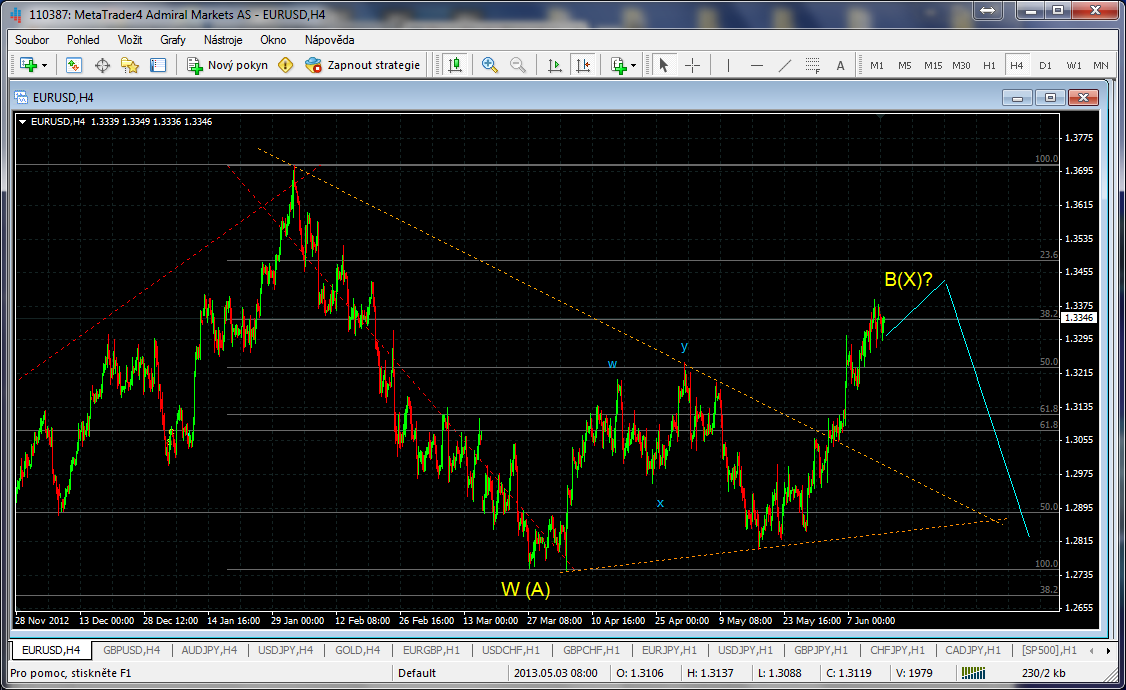Open the new chart icon

pos(28,65)
